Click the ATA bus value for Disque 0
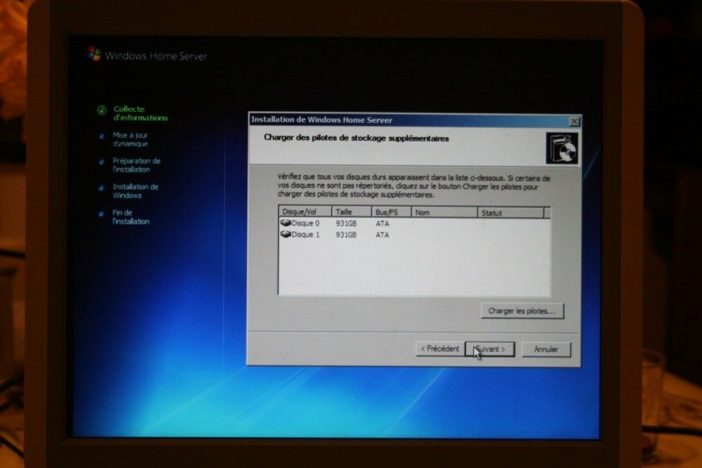The height and width of the screenshot is (468, 702). [x=382, y=223]
